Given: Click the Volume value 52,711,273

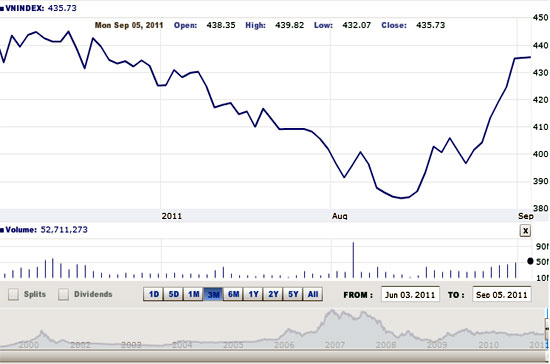Looking at the screenshot, I should [x=64, y=230].
